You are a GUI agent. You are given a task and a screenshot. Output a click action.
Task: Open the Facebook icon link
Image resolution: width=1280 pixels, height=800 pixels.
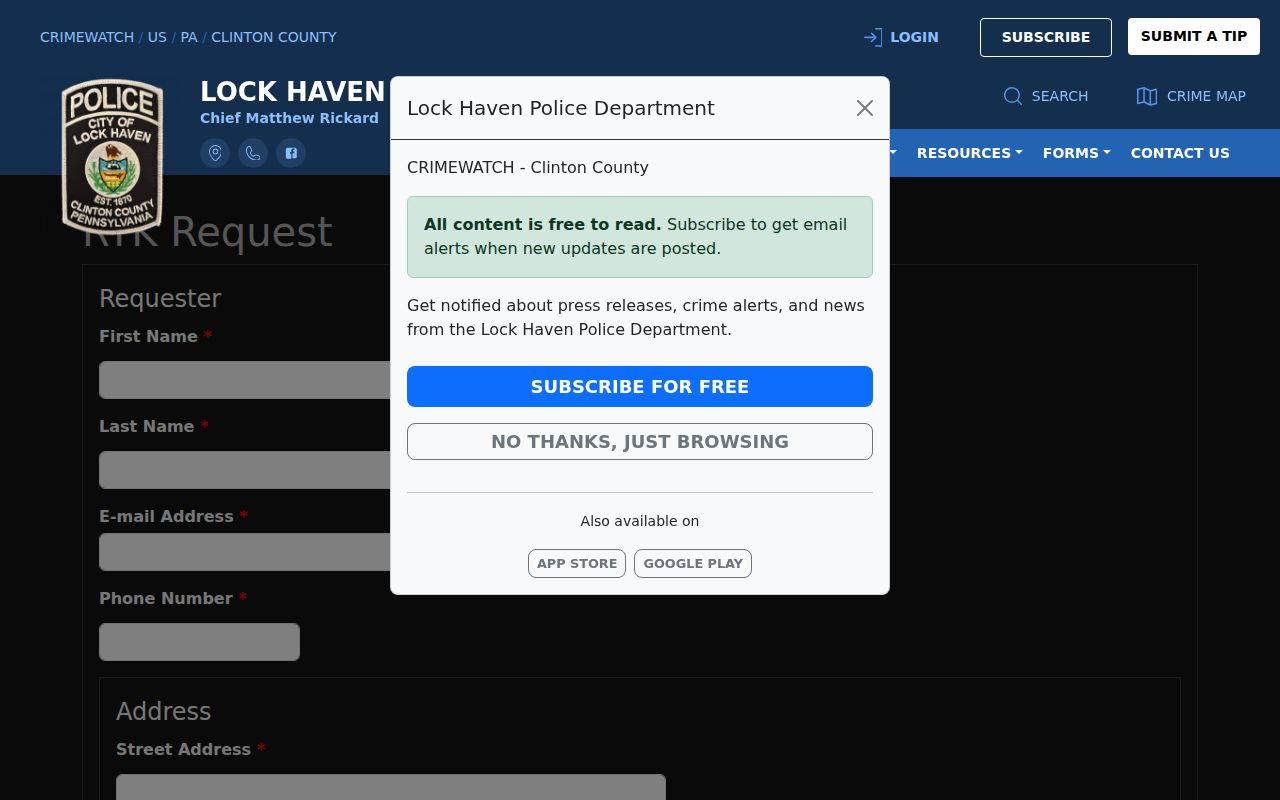pos(291,153)
